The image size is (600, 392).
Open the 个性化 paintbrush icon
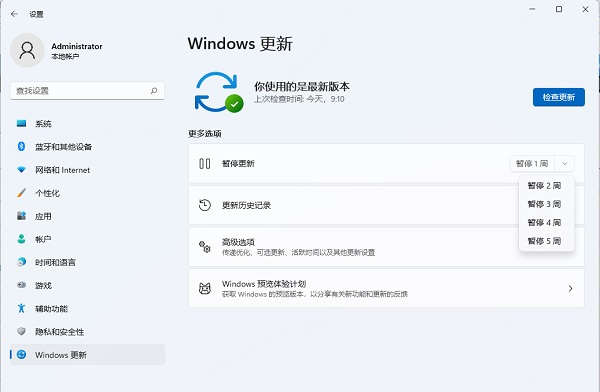(21, 193)
